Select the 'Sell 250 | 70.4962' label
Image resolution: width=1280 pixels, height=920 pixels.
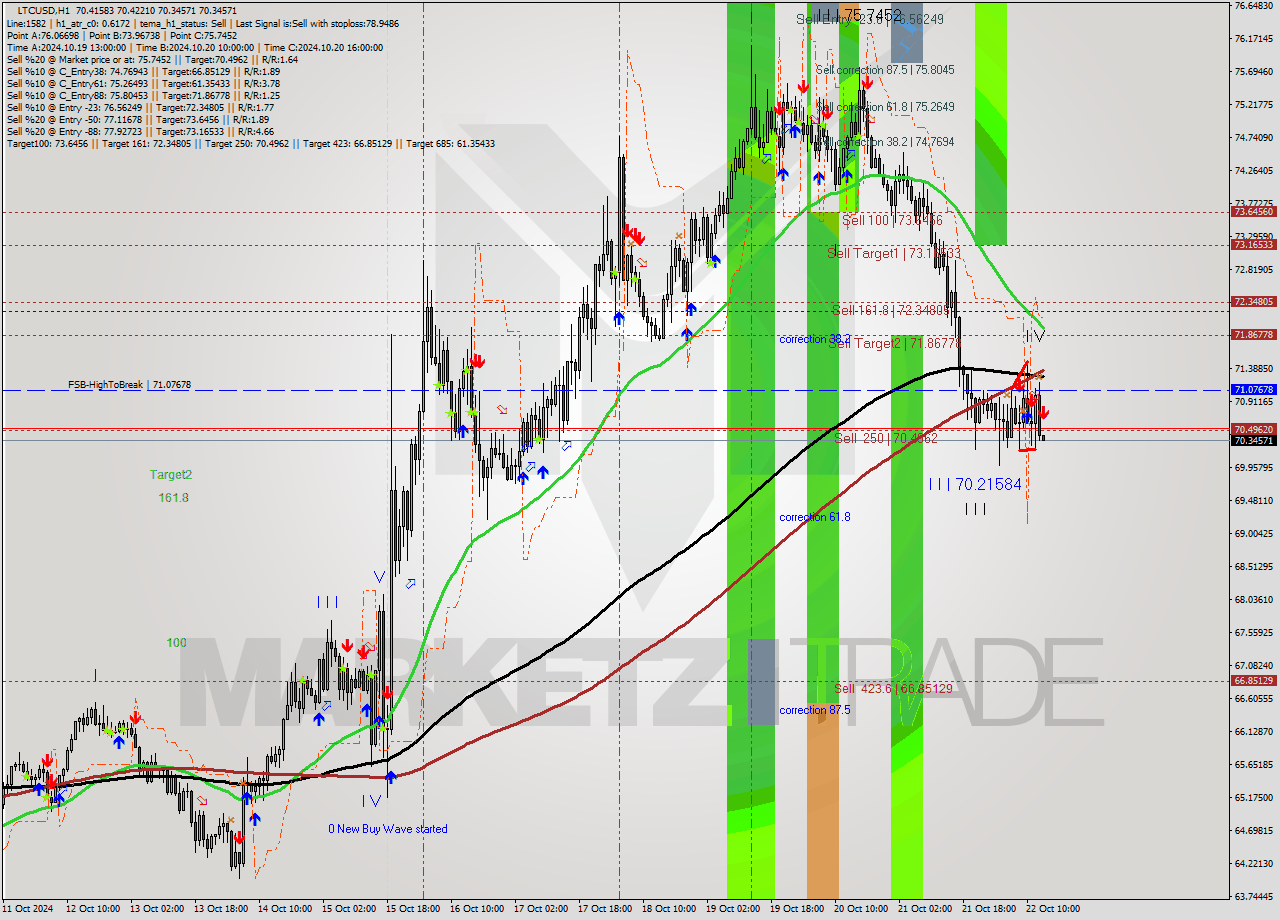click(x=886, y=438)
